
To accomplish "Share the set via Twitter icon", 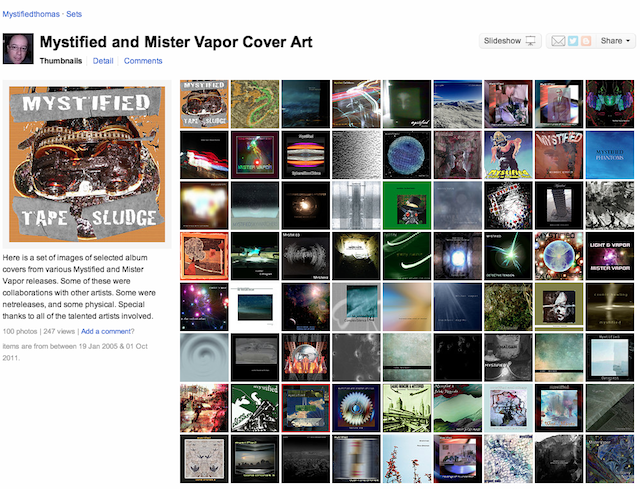I will click(x=573, y=41).
